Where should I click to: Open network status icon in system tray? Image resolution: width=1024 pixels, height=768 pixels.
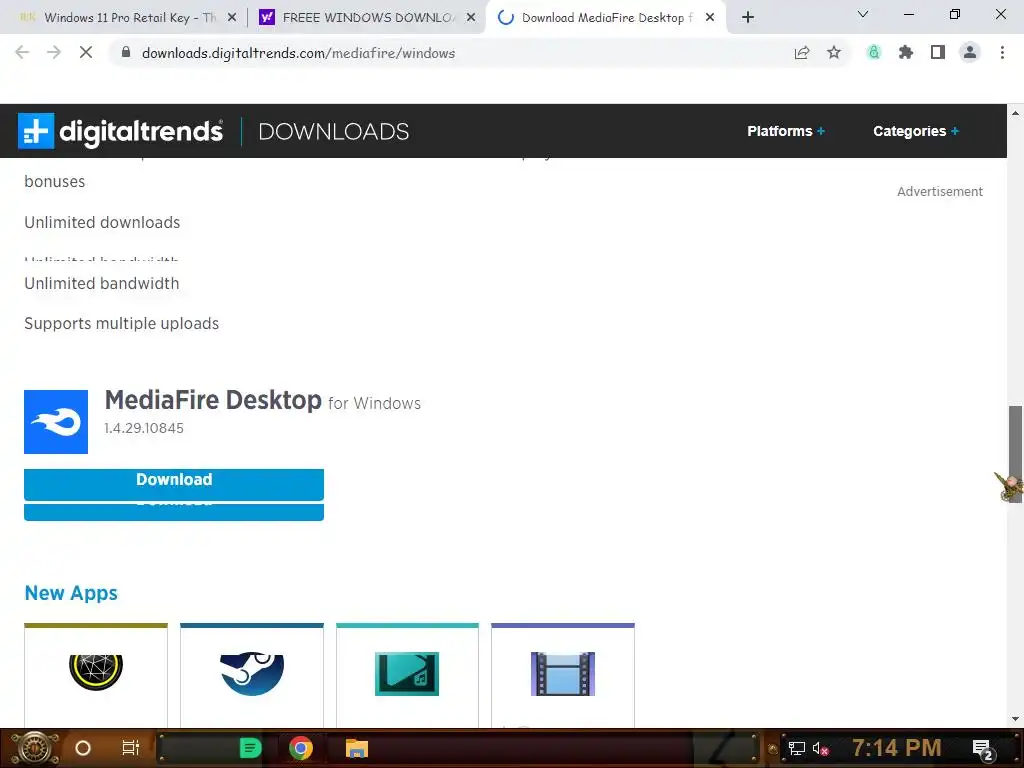pos(796,748)
